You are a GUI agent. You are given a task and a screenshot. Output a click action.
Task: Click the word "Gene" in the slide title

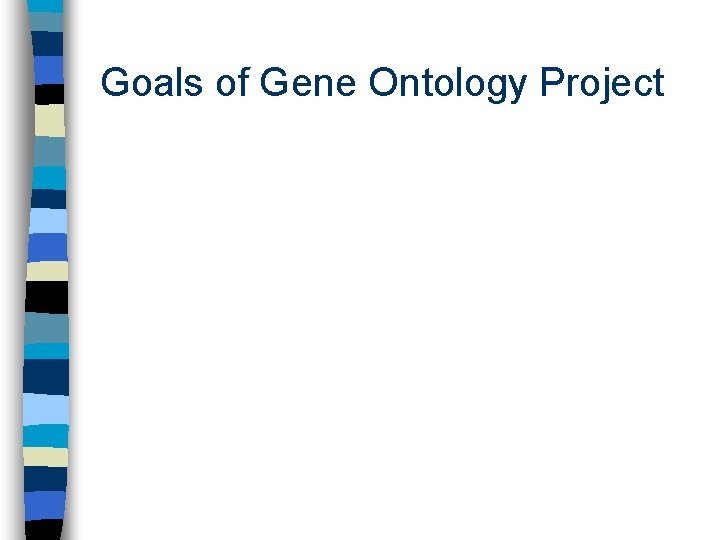coord(310,83)
